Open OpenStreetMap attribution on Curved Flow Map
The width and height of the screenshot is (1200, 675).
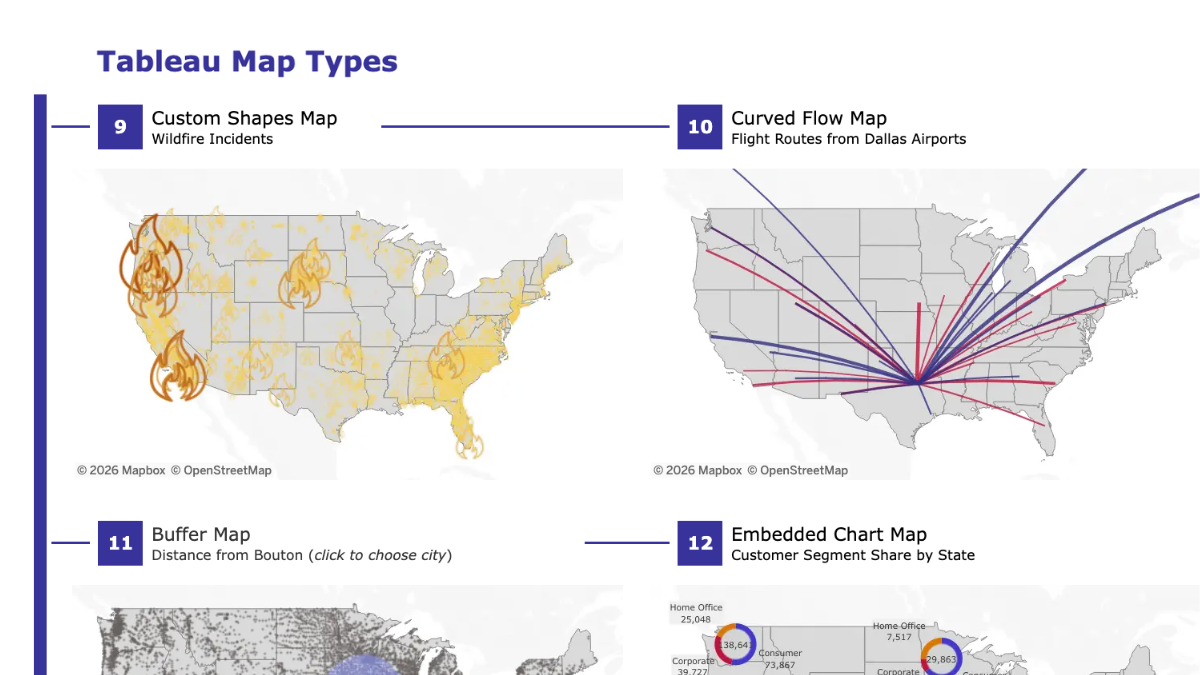[797, 470]
